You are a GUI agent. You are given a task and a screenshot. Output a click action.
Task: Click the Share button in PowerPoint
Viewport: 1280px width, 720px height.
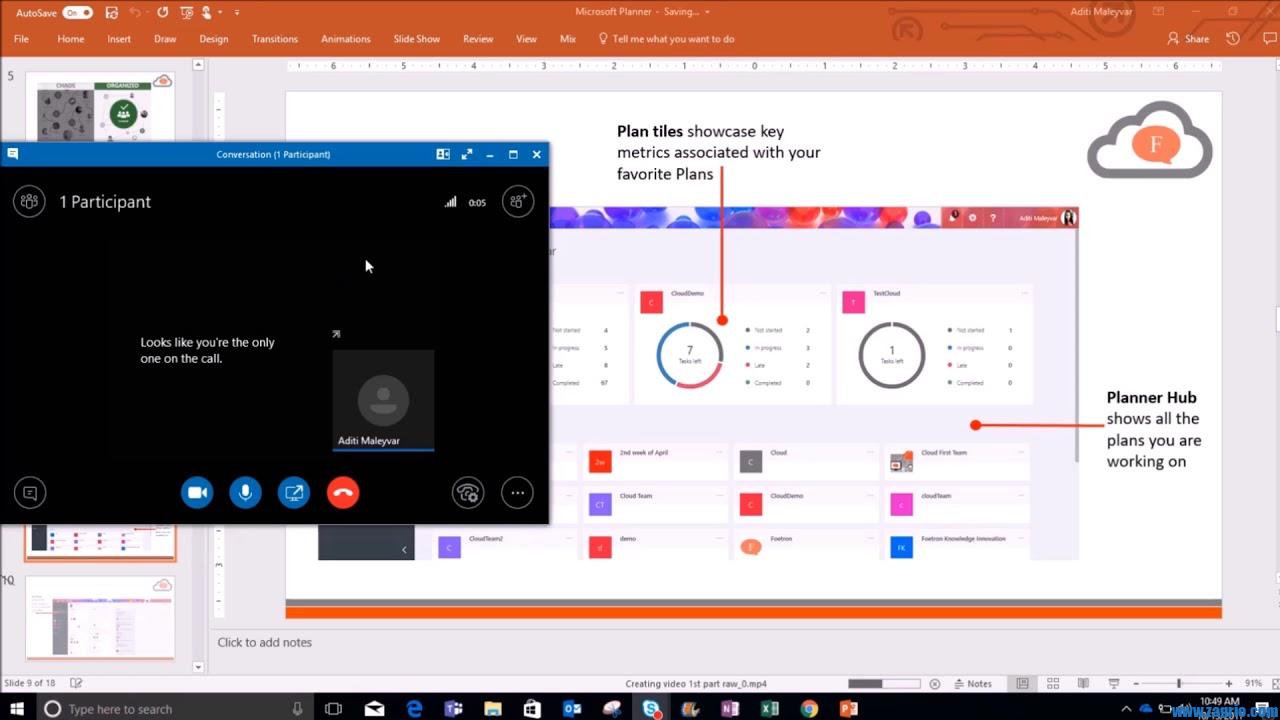(1188, 39)
